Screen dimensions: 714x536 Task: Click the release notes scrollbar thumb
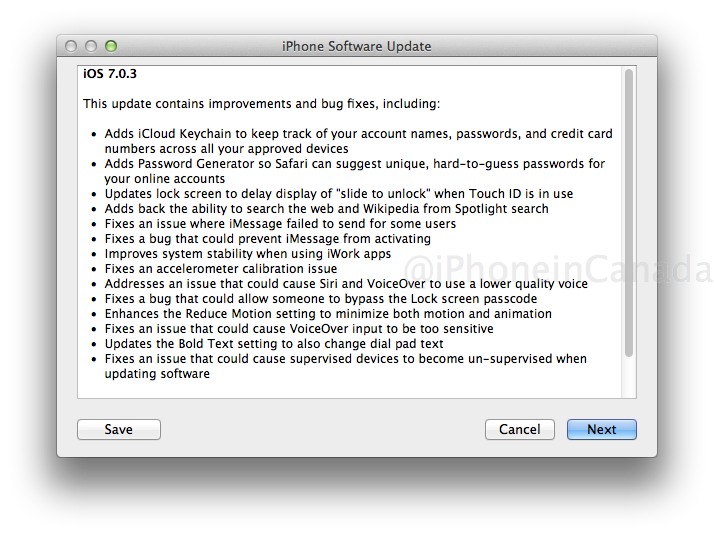(x=629, y=213)
